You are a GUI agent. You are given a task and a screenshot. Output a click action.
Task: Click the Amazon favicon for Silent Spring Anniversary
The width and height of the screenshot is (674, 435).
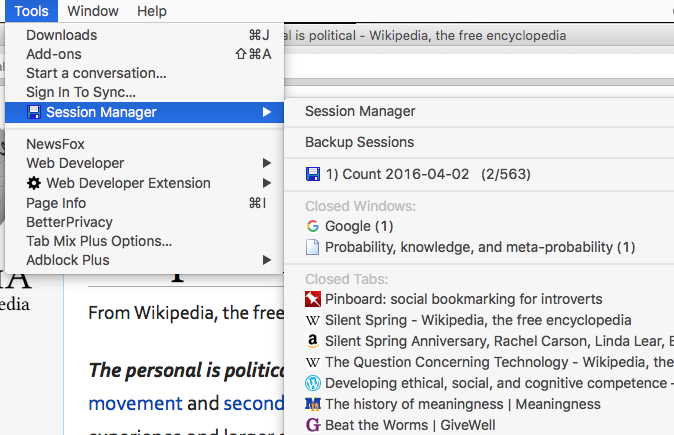[x=313, y=341]
